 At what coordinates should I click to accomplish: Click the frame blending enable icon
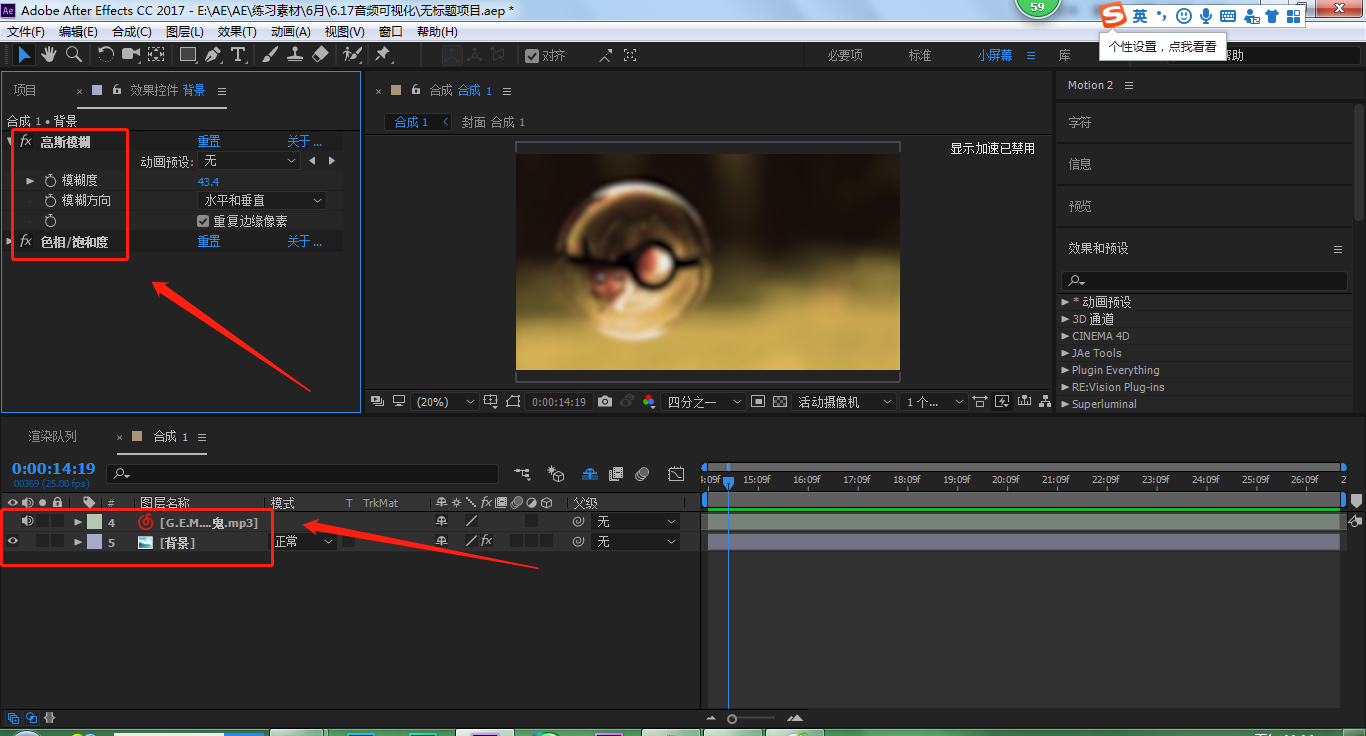[x=616, y=474]
